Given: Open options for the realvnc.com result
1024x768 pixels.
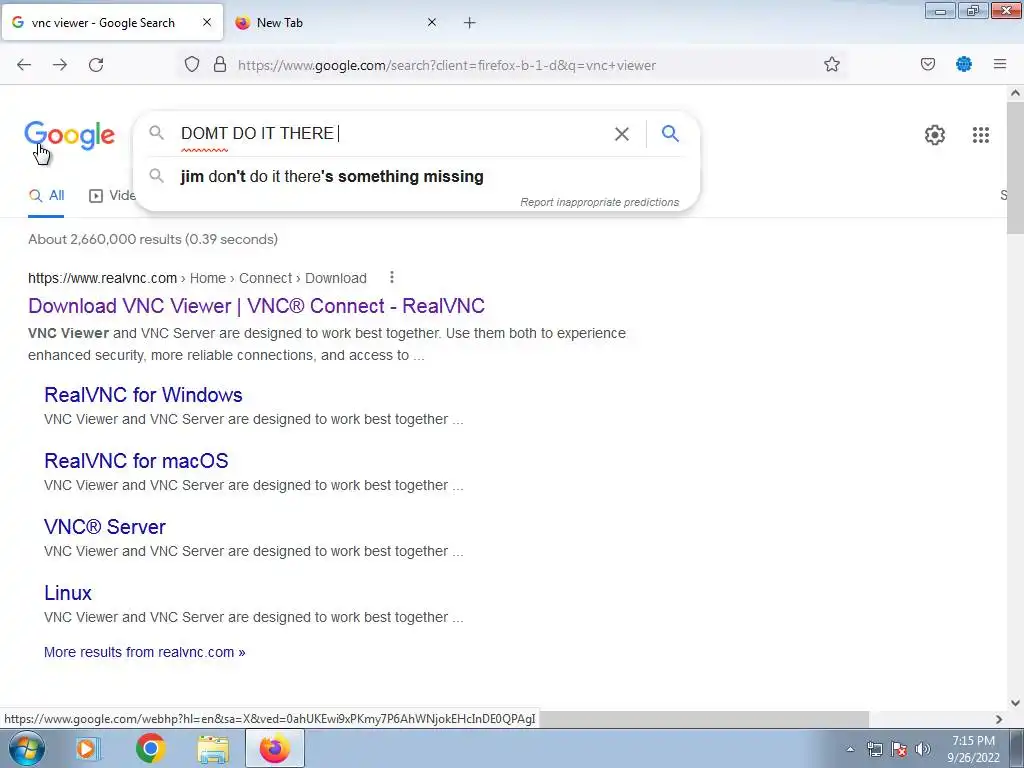Looking at the screenshot, I should [392, 278].
